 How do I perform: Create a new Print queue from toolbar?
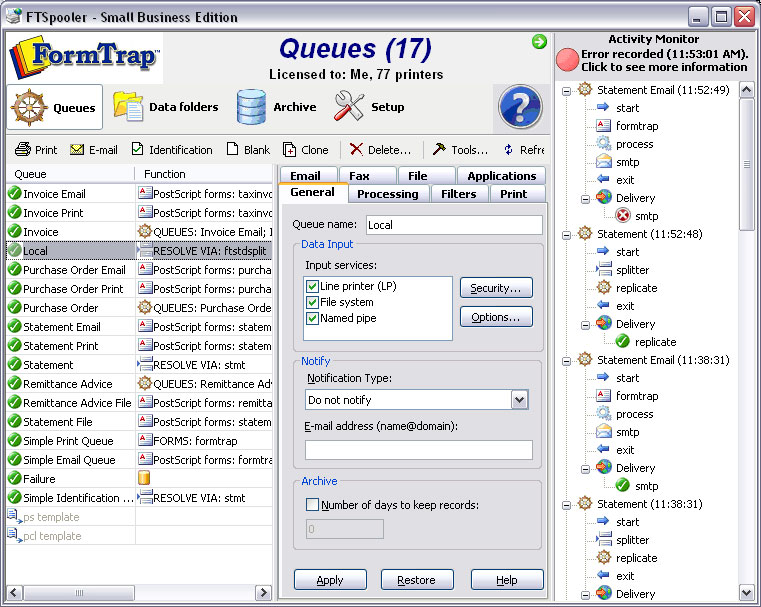(x=36, y=149)
